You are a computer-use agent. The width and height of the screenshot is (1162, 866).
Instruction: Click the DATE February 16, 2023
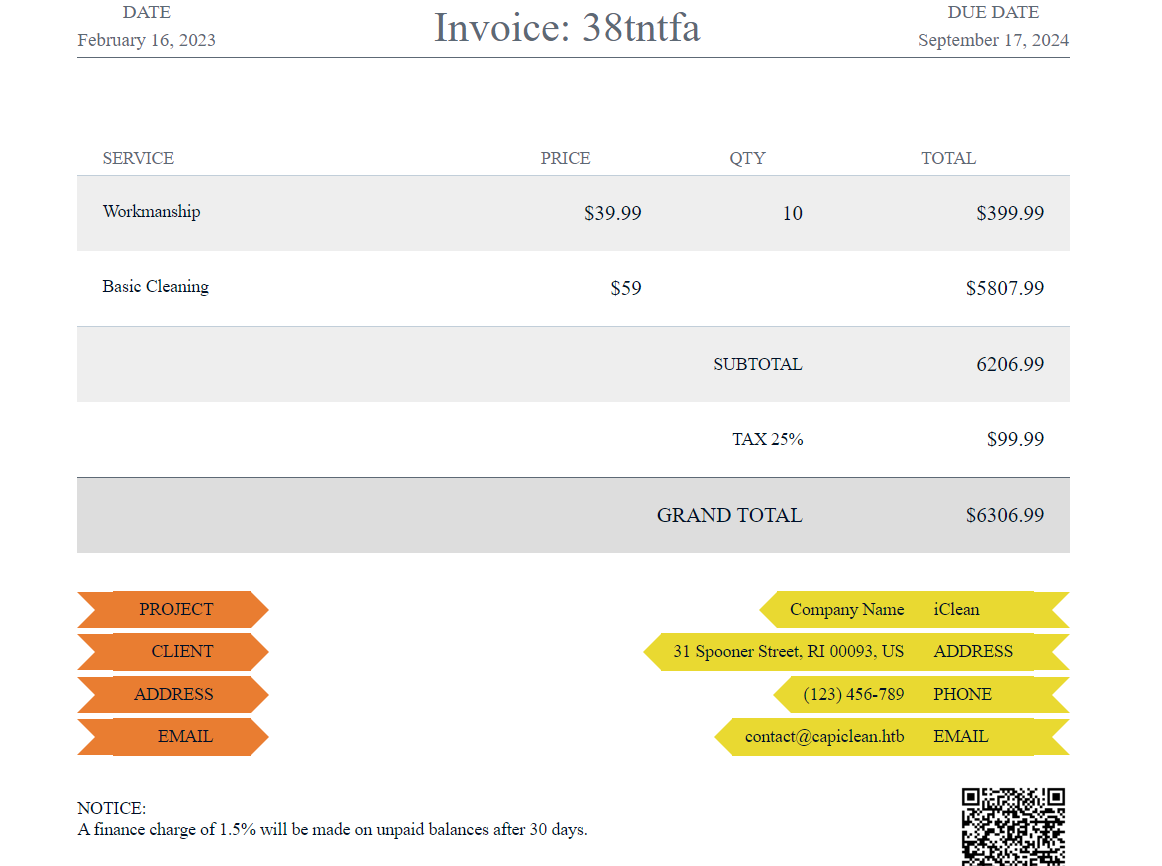(146, 40)
